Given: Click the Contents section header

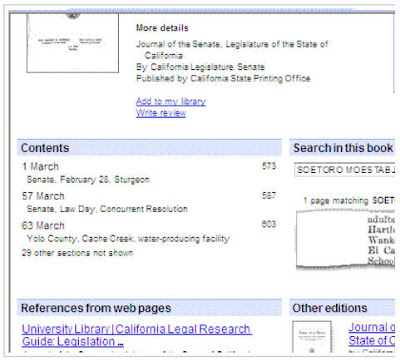Looking at the screenshot, I should tap(149, 148).
